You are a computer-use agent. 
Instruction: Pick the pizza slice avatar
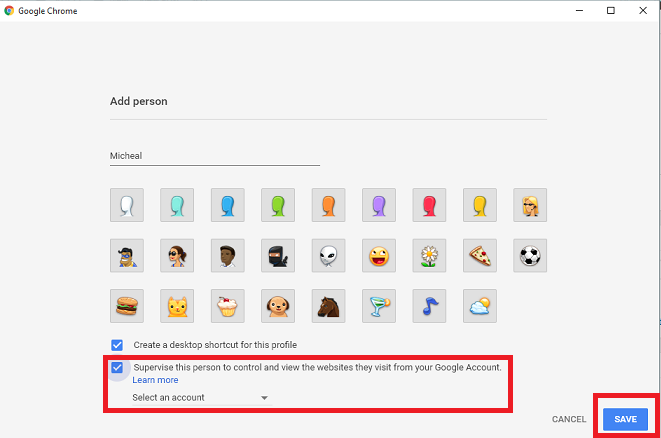click(x=480, y=255)
